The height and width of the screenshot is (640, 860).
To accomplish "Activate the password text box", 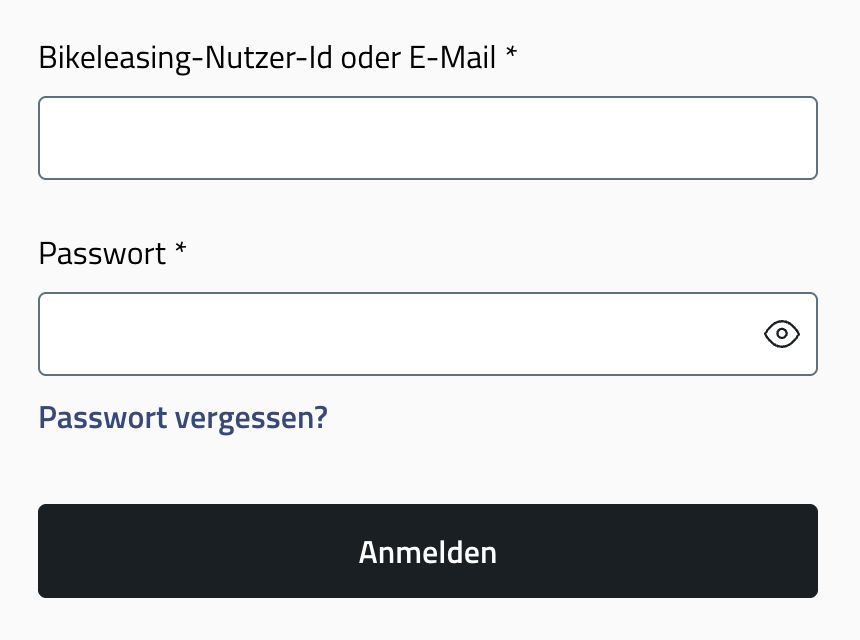I will click(428, 334).
